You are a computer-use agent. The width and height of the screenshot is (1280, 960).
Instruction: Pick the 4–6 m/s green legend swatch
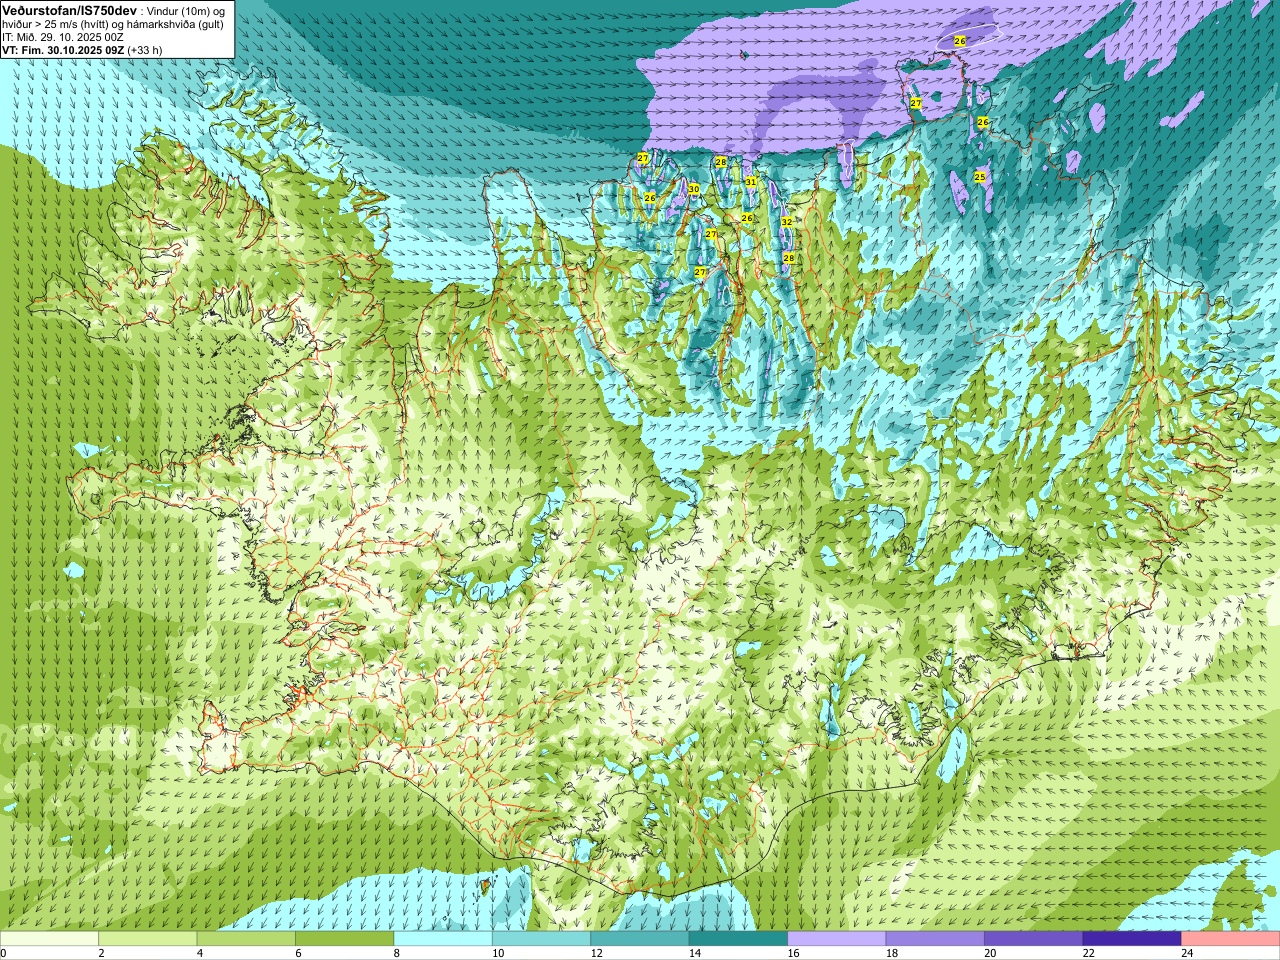pos(246,939)
